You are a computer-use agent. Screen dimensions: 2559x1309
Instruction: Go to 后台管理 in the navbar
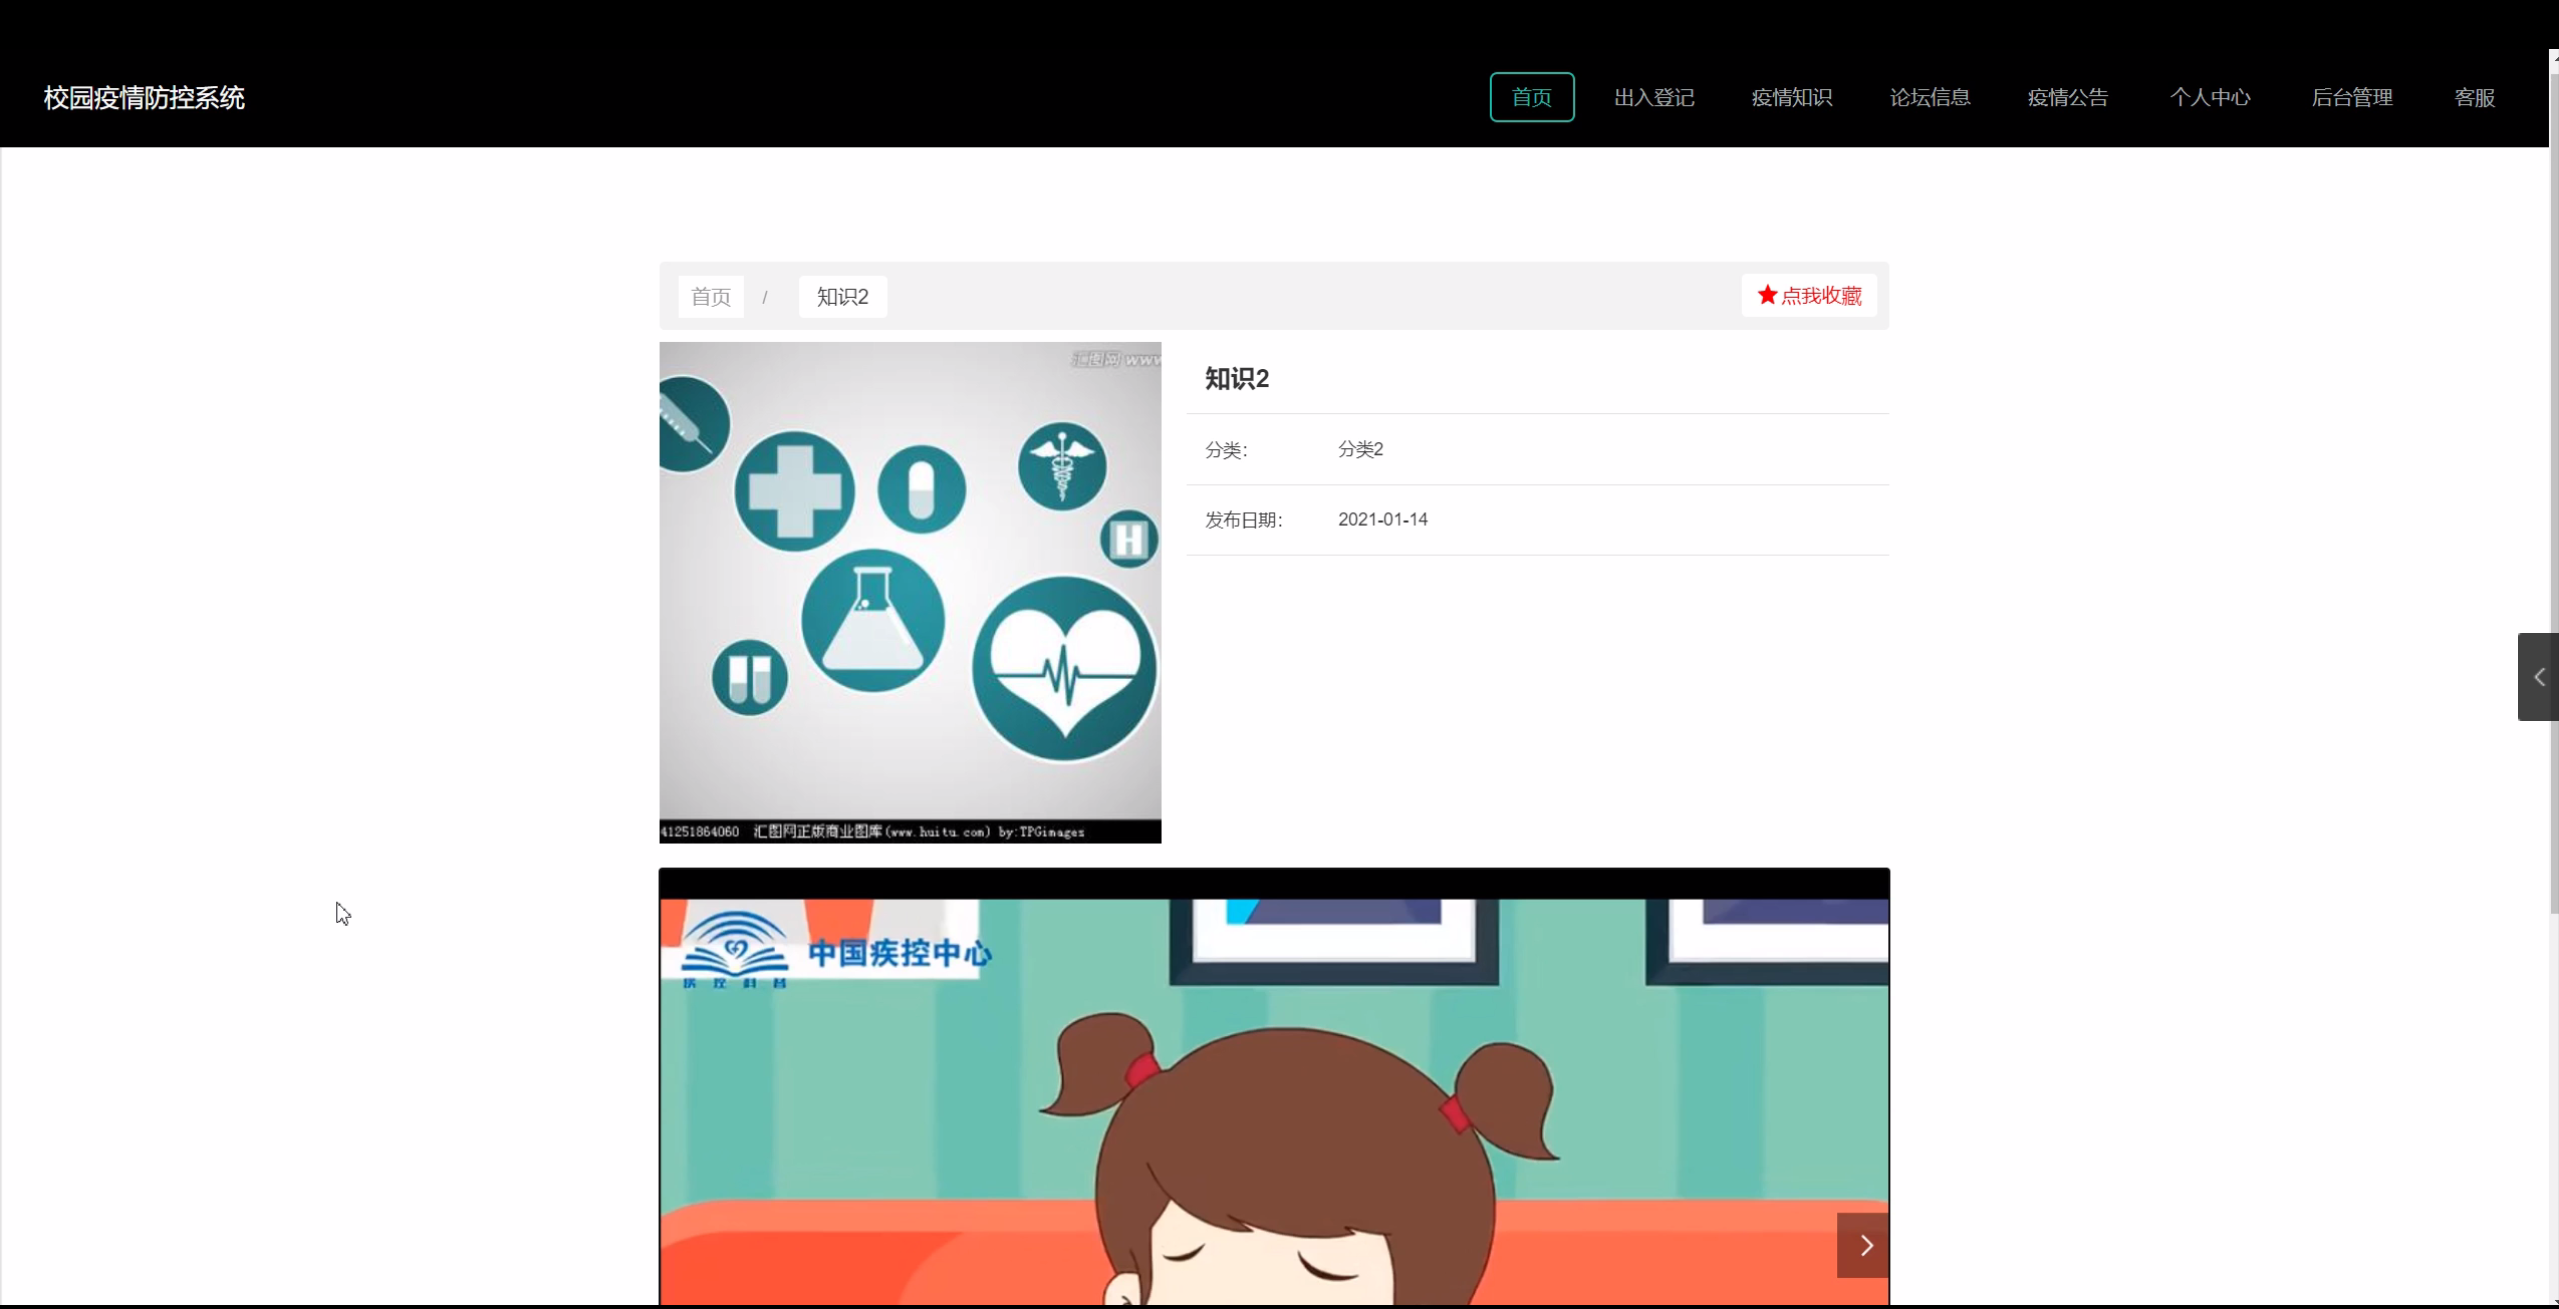point(2351,97)
